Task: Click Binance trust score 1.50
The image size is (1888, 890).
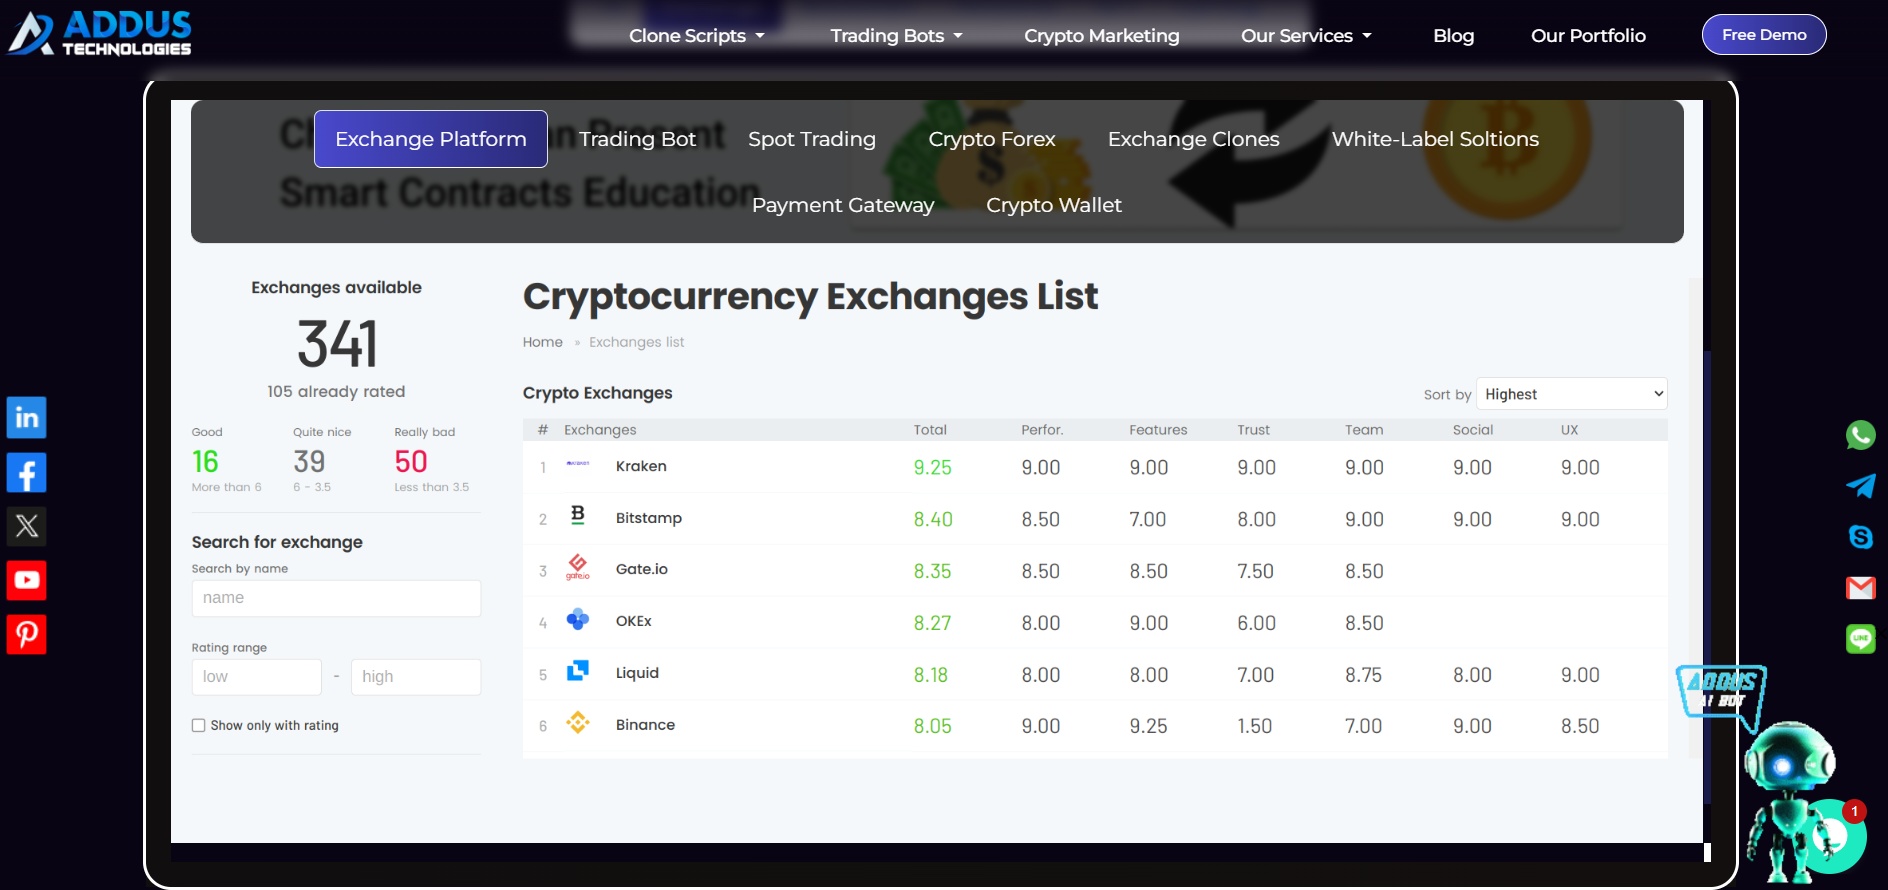Action: (1255, 727)
